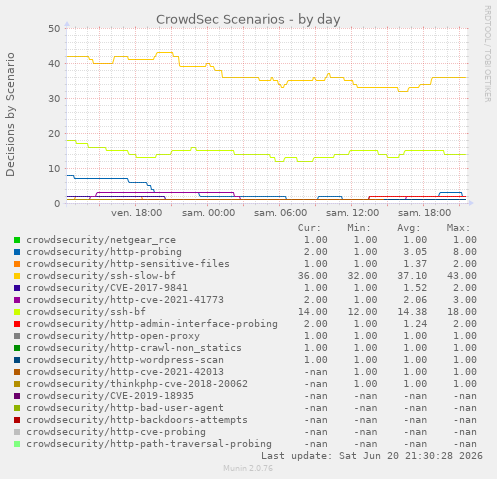The image size is (497, 479).
Task: Click the light green http-path-traversal-probing swatch
Action: (17, 444)
